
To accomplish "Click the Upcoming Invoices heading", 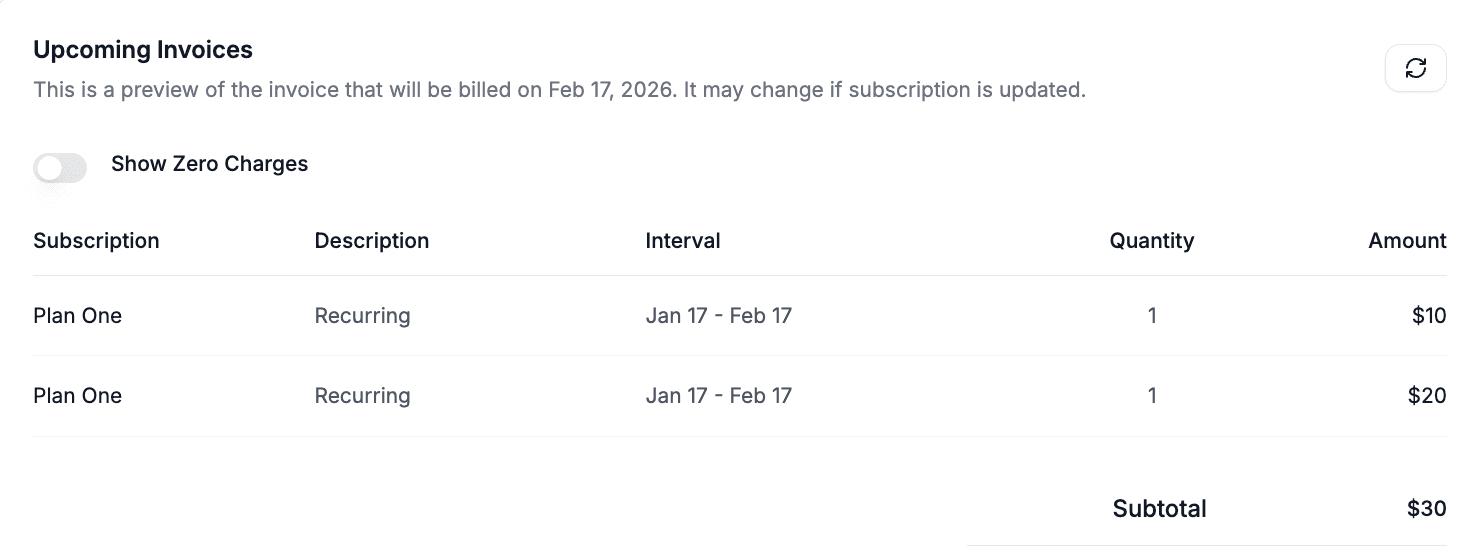I will coord(143,49).
